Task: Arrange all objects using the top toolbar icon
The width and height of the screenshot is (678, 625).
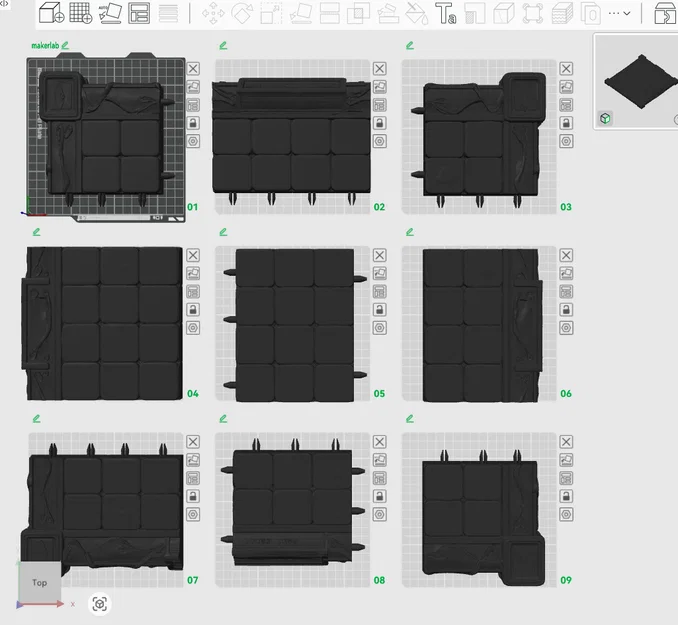Action: tap(139, 13)
